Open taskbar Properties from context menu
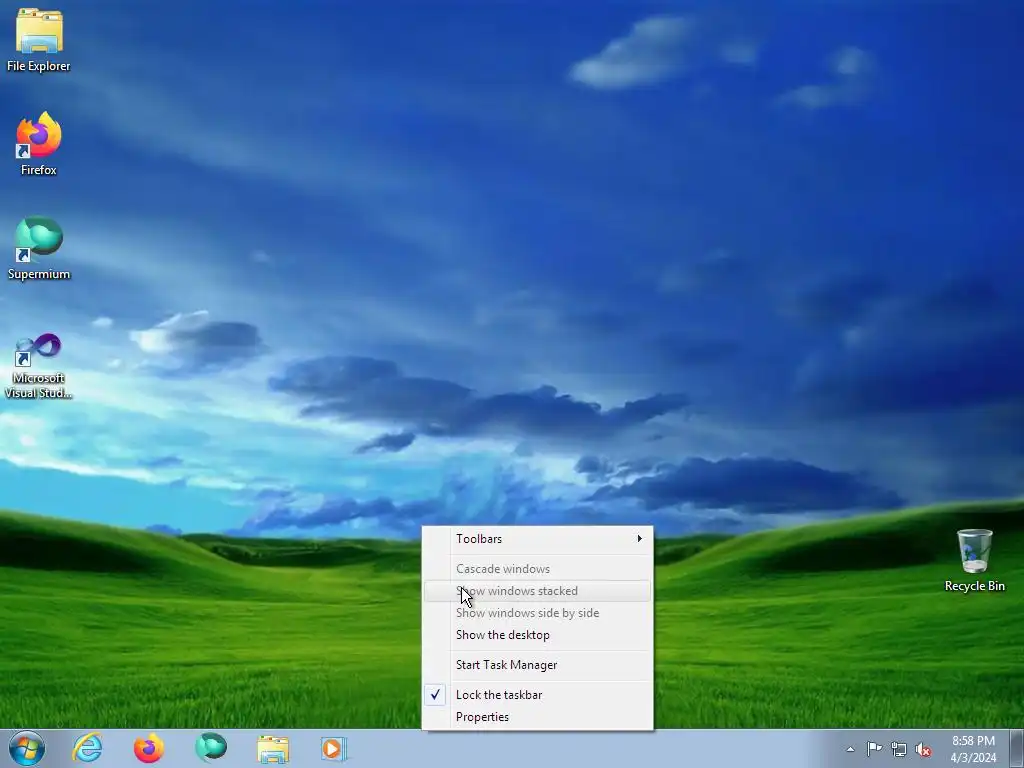This screenshot has height=768, width=1024. click(x=537, y=717)
